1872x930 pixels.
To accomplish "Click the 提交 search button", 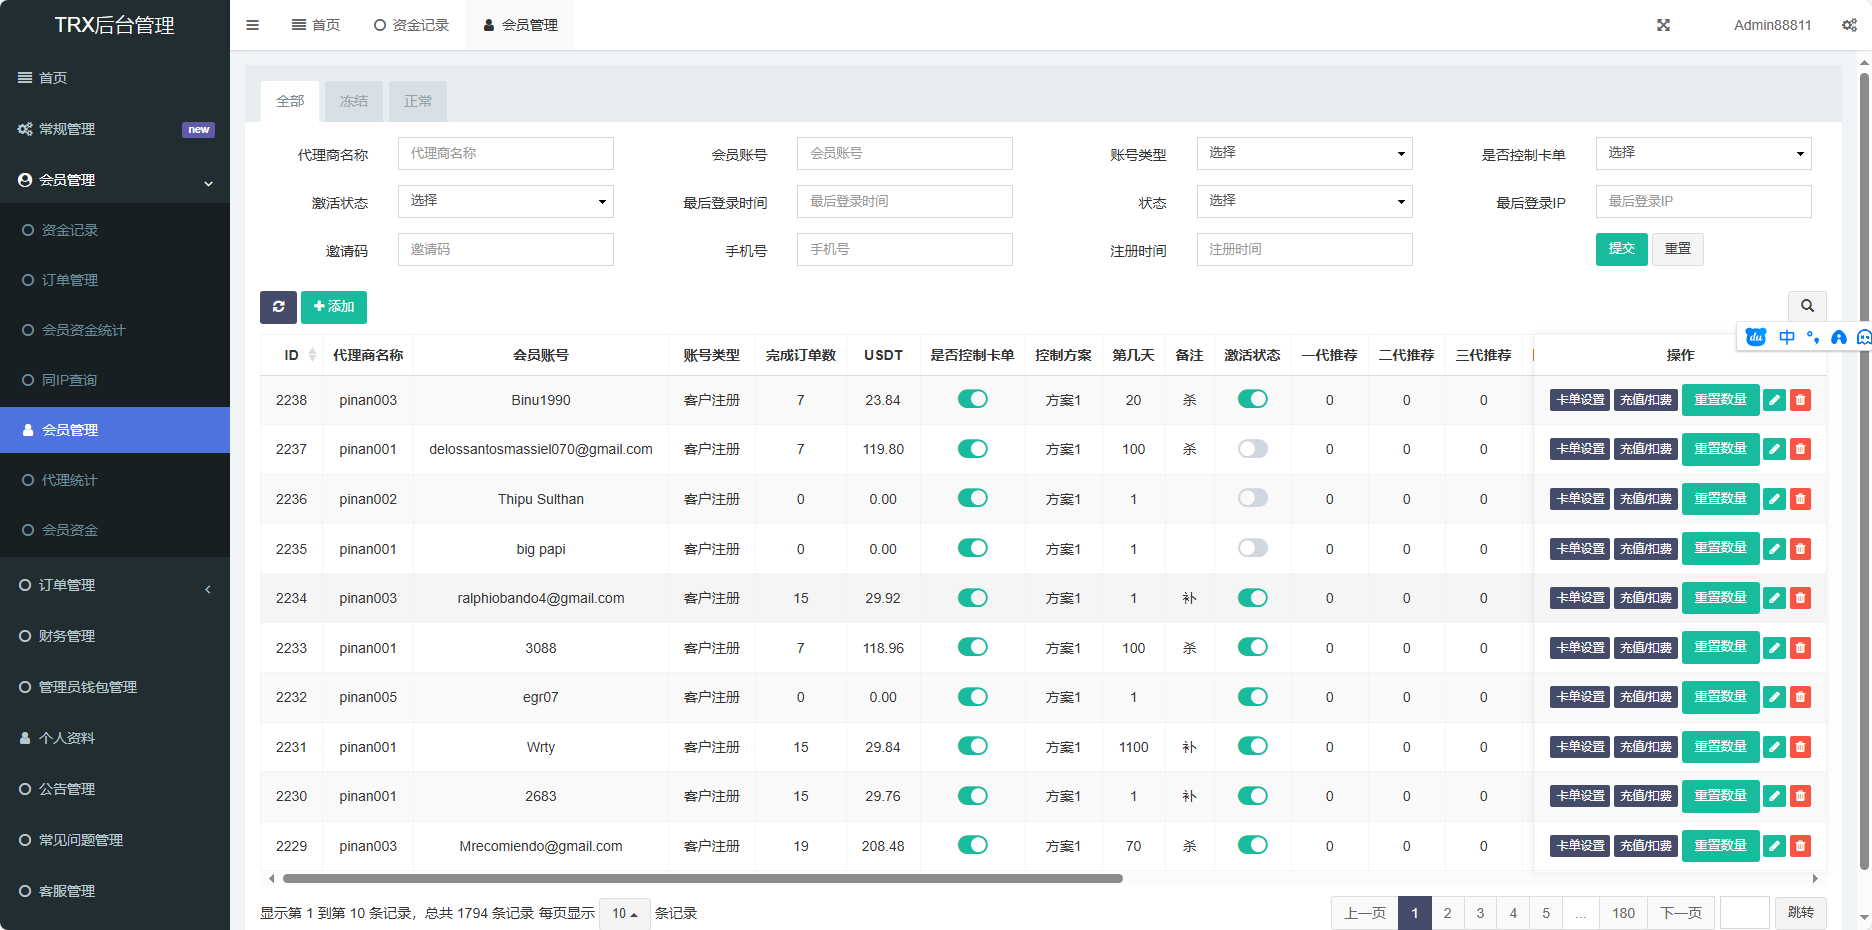I will click(x=1621, y=249).
